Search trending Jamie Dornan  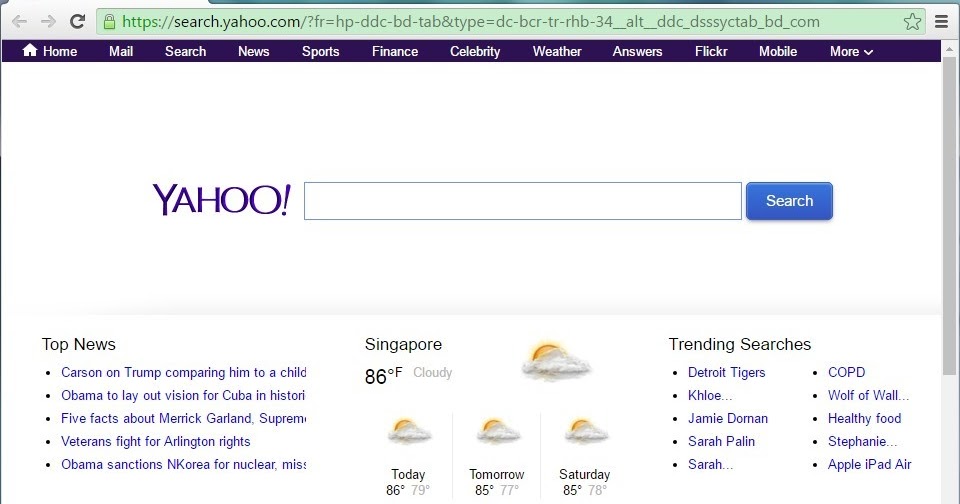[x=728, y=418]
